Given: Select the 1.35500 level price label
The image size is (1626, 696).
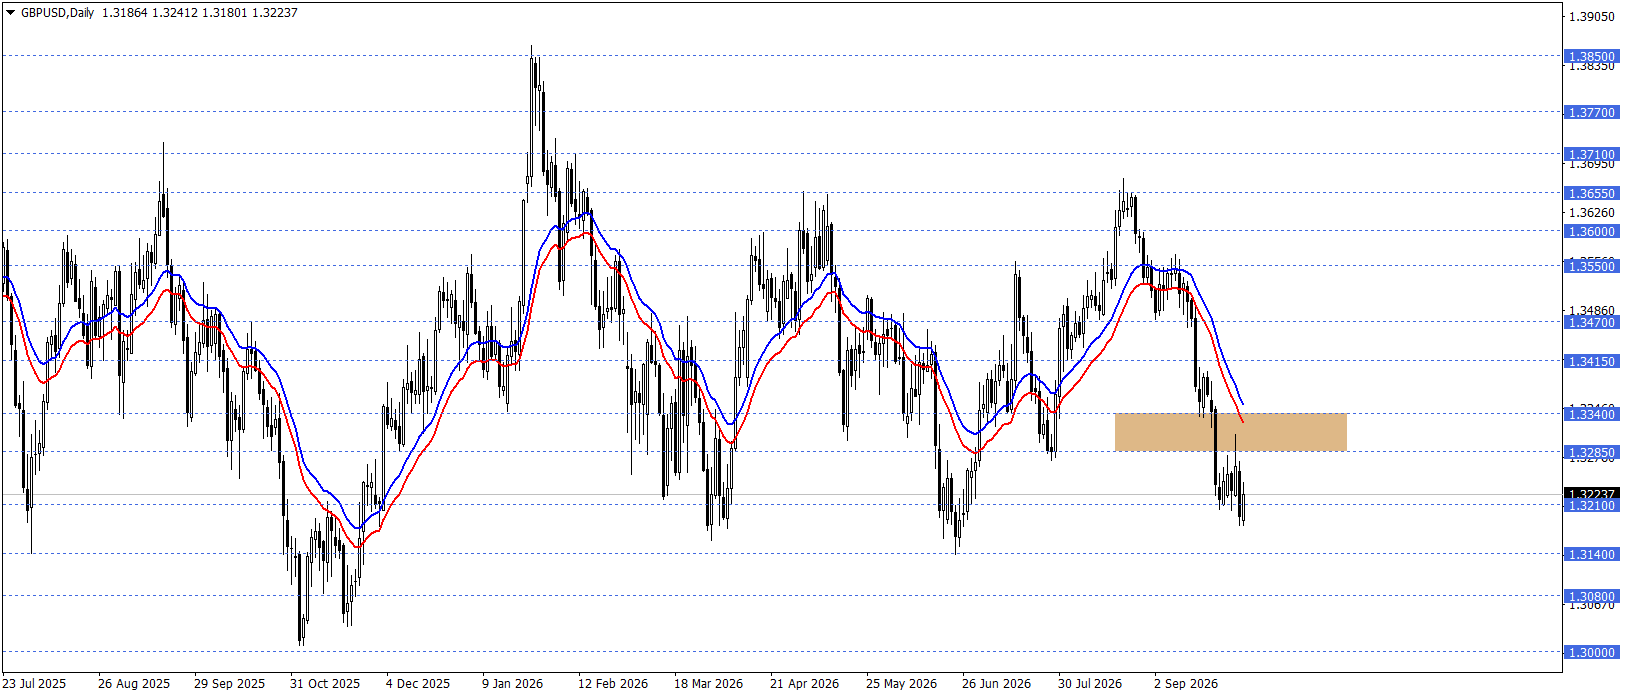Looking at the screenshot, I should 1591,266.
